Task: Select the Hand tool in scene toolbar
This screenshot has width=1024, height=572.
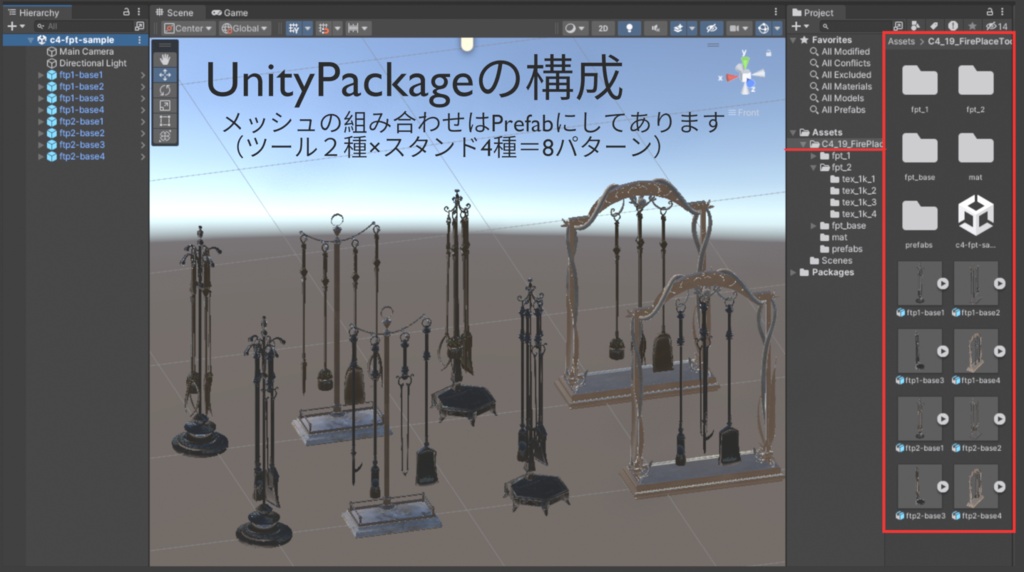Action: pos(165,59)
